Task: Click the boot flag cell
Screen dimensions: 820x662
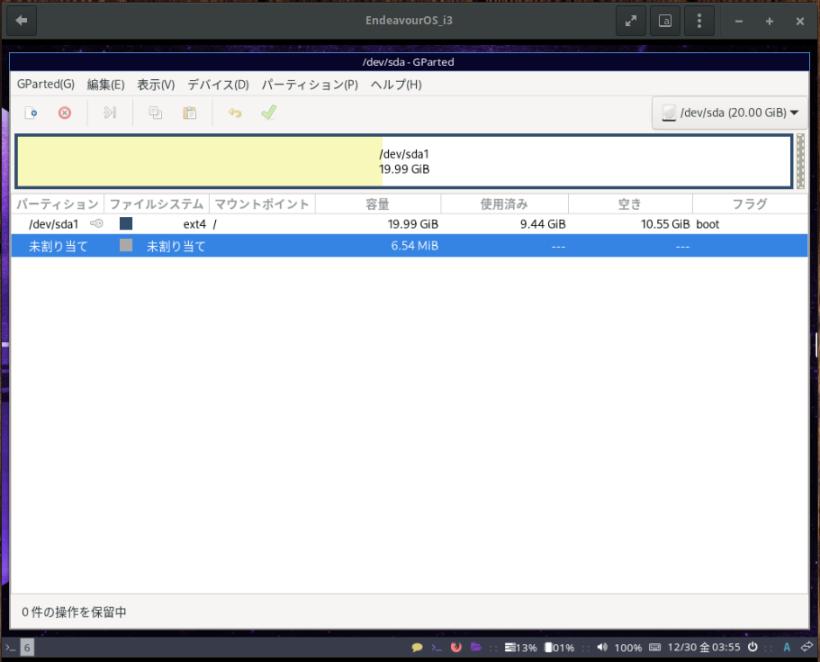Action: (708, 224)
